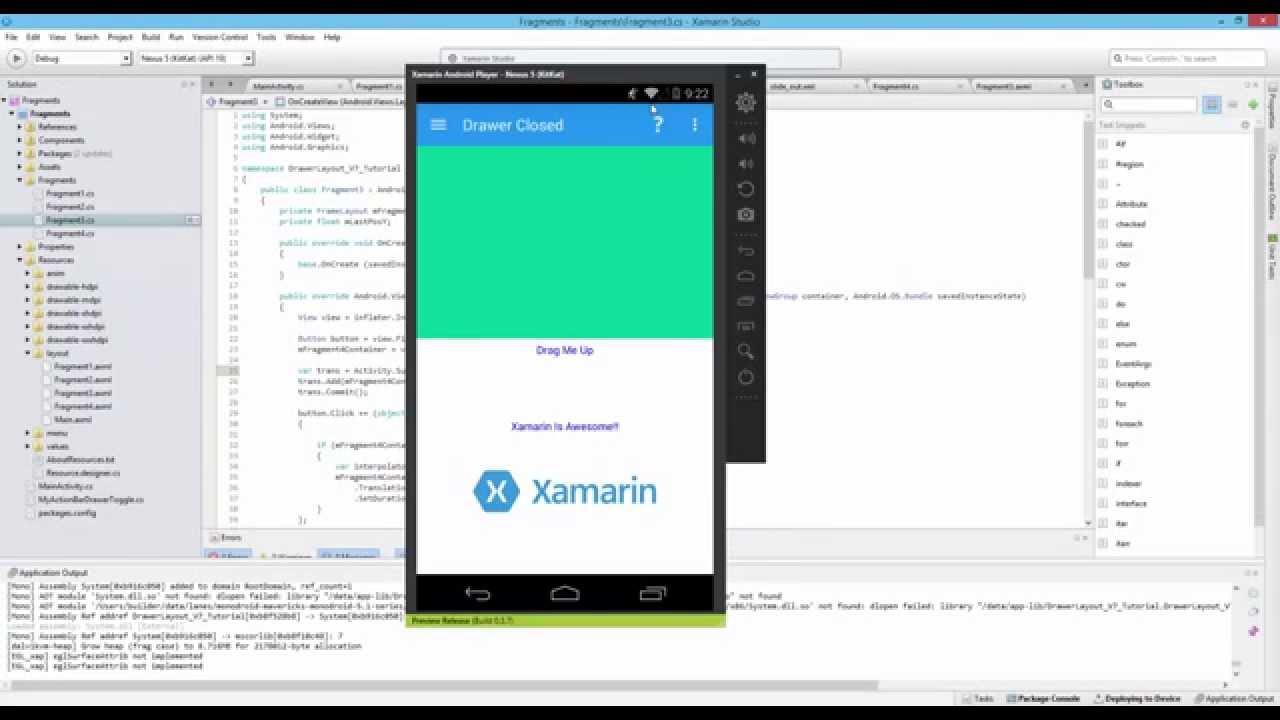Click the Toolbox search field
The image size is (1280, 720).
1149,104
